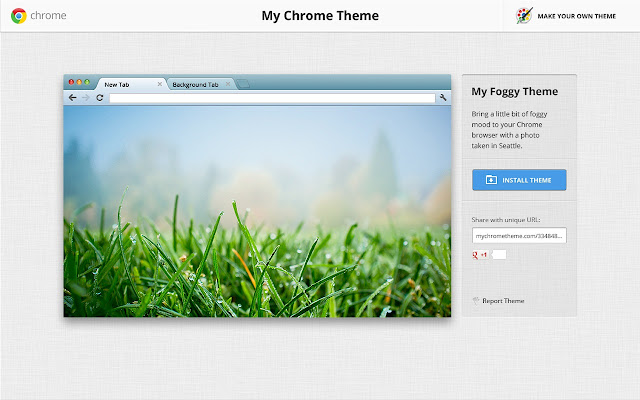This screenshot has width=640, height=400.
Task: Select the unique share URL field
Action: (x=519, y=236)
